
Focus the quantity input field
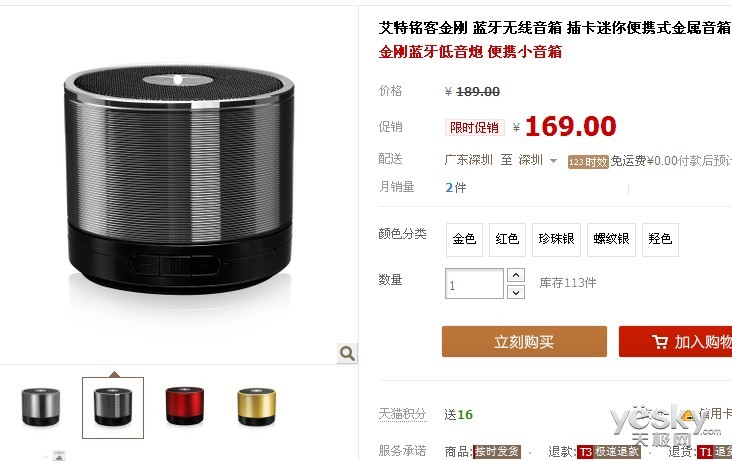tap(474, 284)
